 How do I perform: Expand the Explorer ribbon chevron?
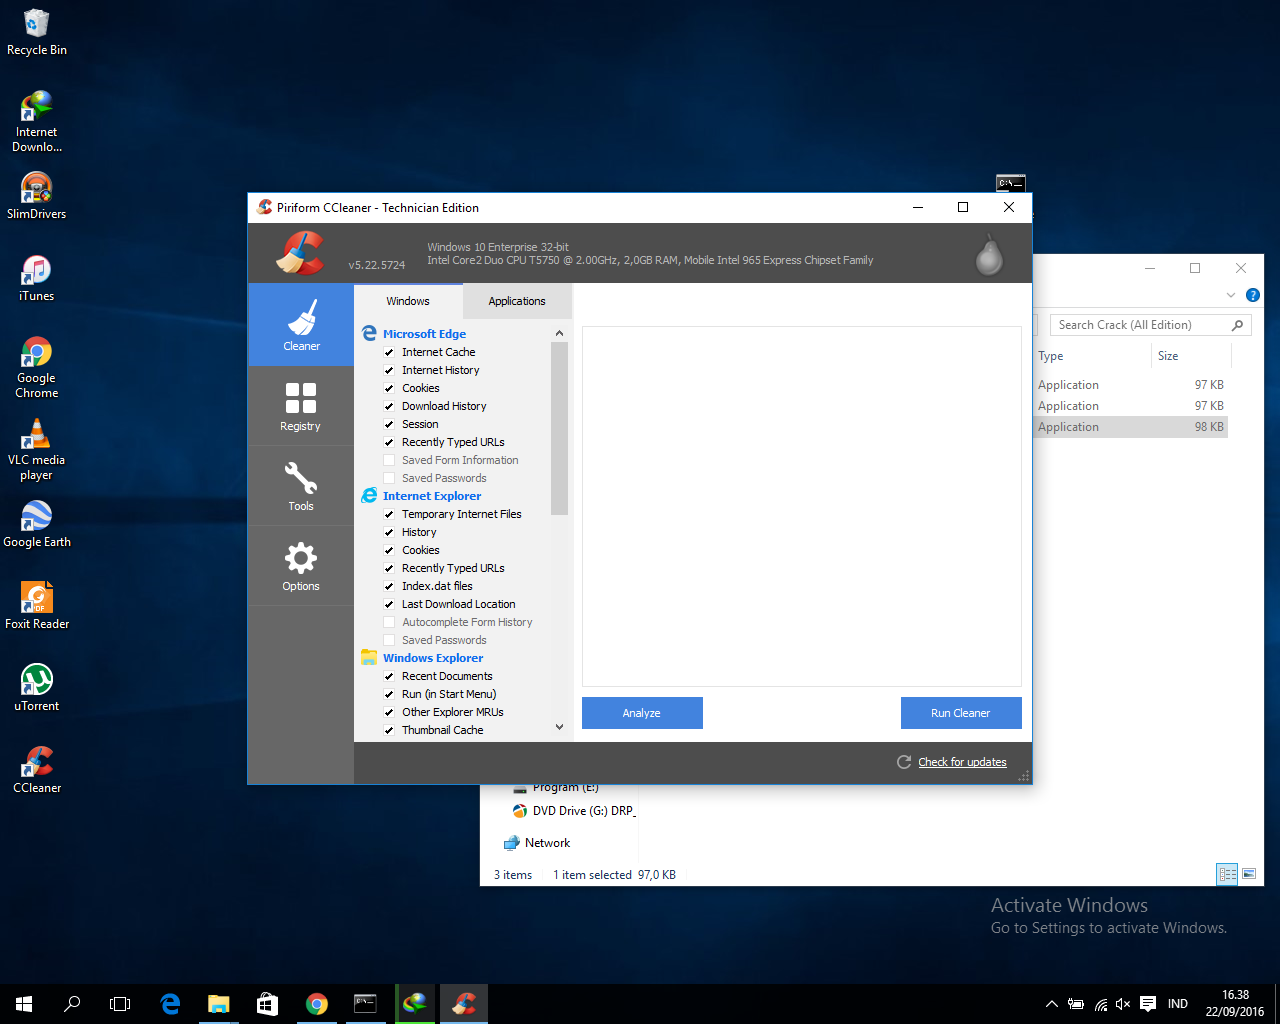click(x=1231, y=295)
